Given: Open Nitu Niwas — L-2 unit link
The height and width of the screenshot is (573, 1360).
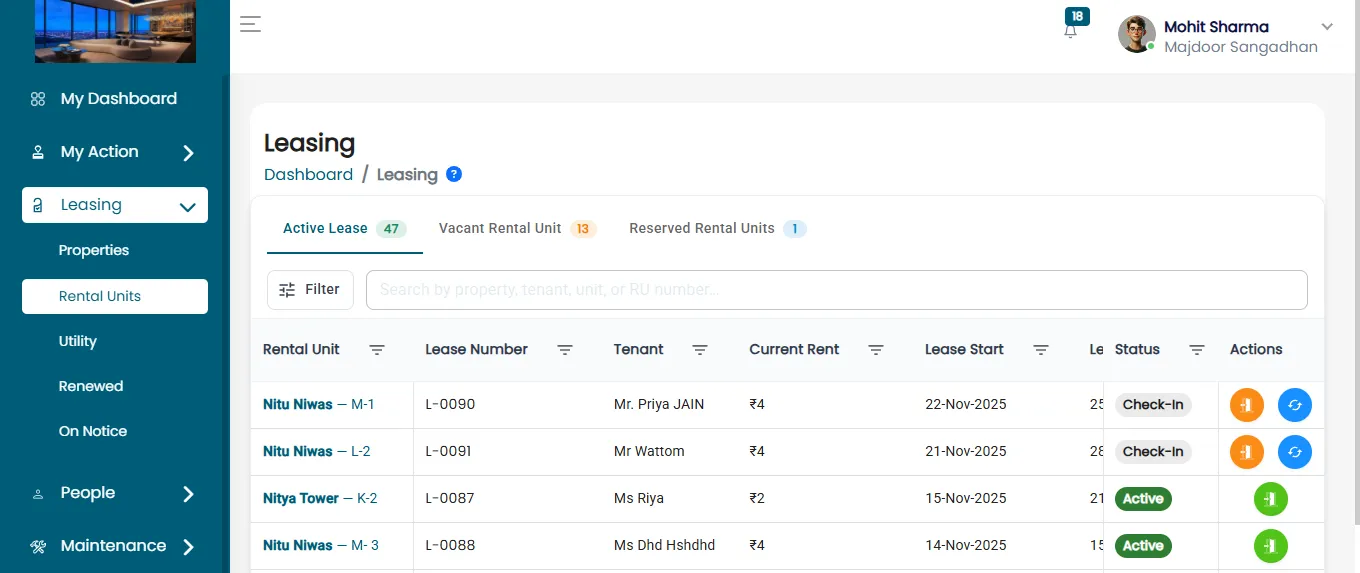Looking at the screenshot, I should 316,451.
